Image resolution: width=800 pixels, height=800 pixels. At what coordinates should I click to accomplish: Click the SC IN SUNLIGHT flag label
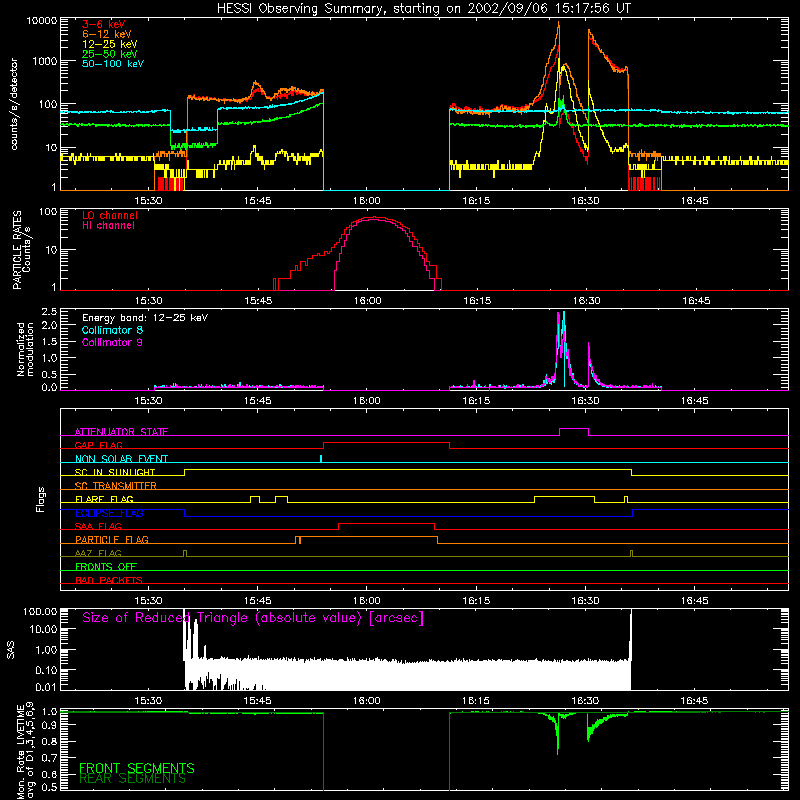click(x=115, y=472)
